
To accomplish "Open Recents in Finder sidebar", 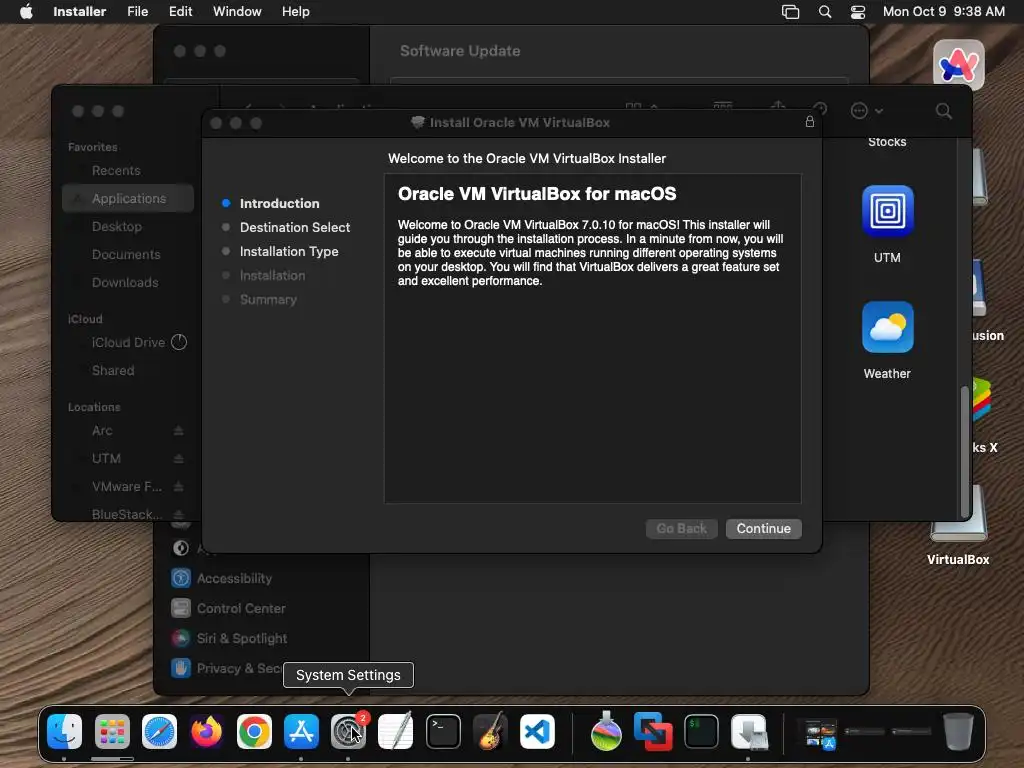I will 116,170.
